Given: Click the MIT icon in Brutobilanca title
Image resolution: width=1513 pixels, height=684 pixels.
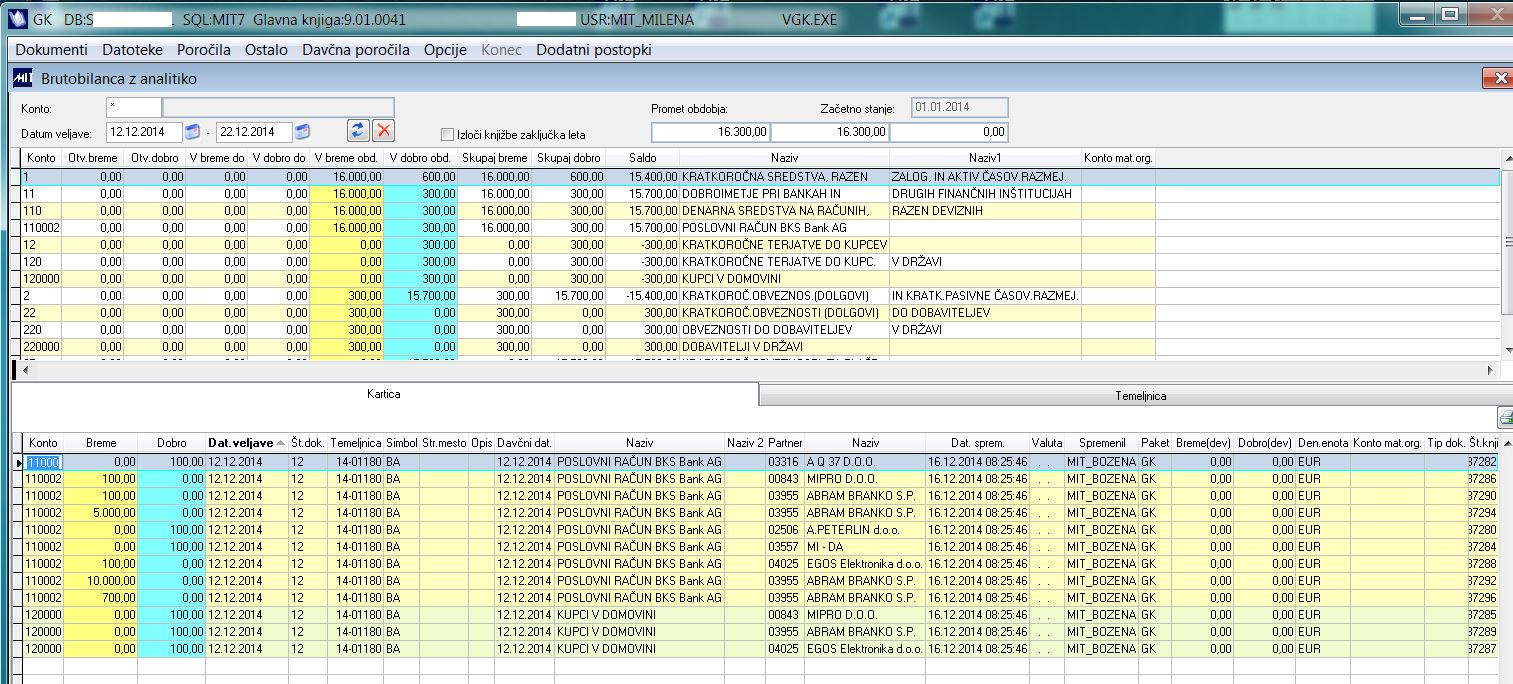Looking at the screenshot, I should (x=23, y=78).
